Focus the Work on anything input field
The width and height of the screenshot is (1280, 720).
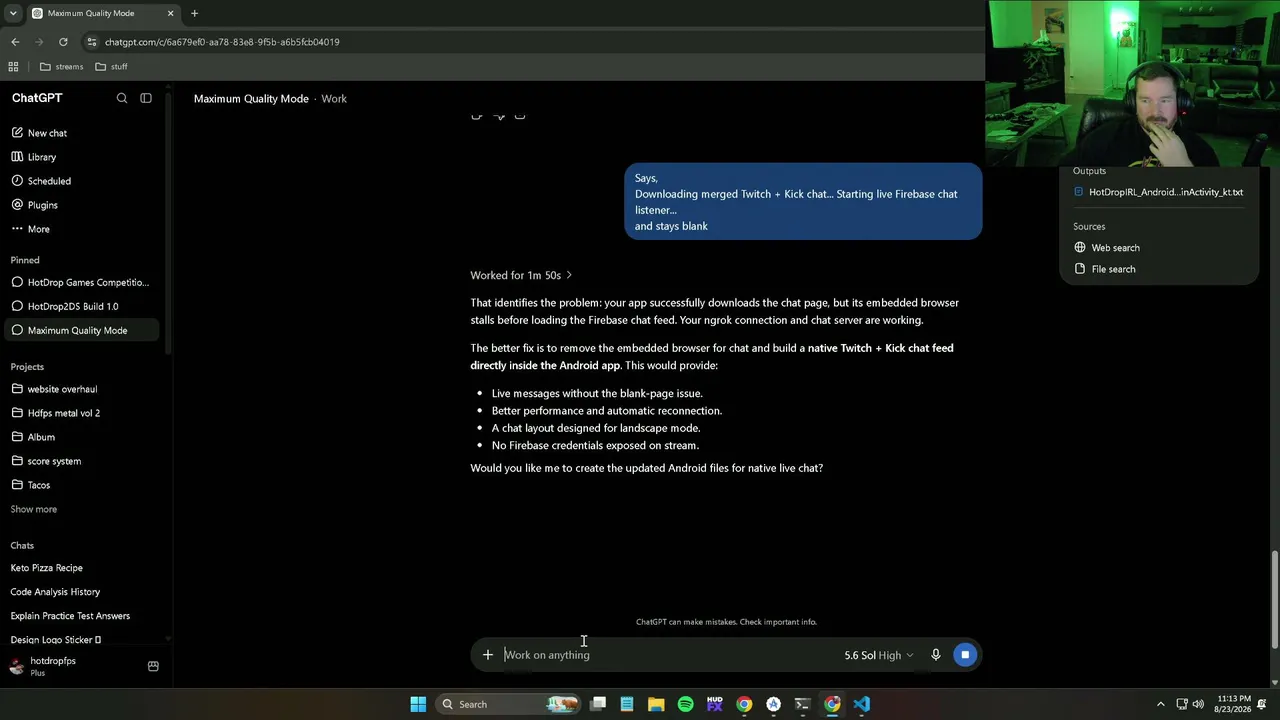(x=670, y=655)
